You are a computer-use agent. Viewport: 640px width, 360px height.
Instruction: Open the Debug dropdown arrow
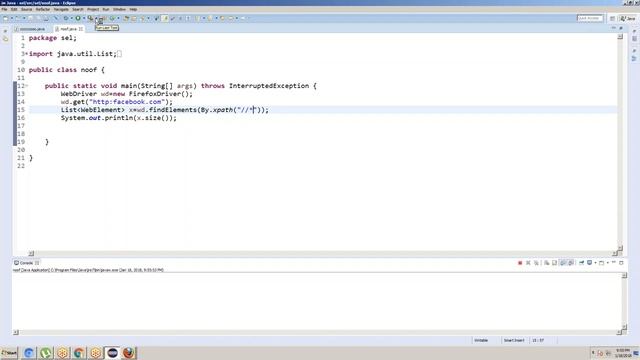[x=71, y=18]
